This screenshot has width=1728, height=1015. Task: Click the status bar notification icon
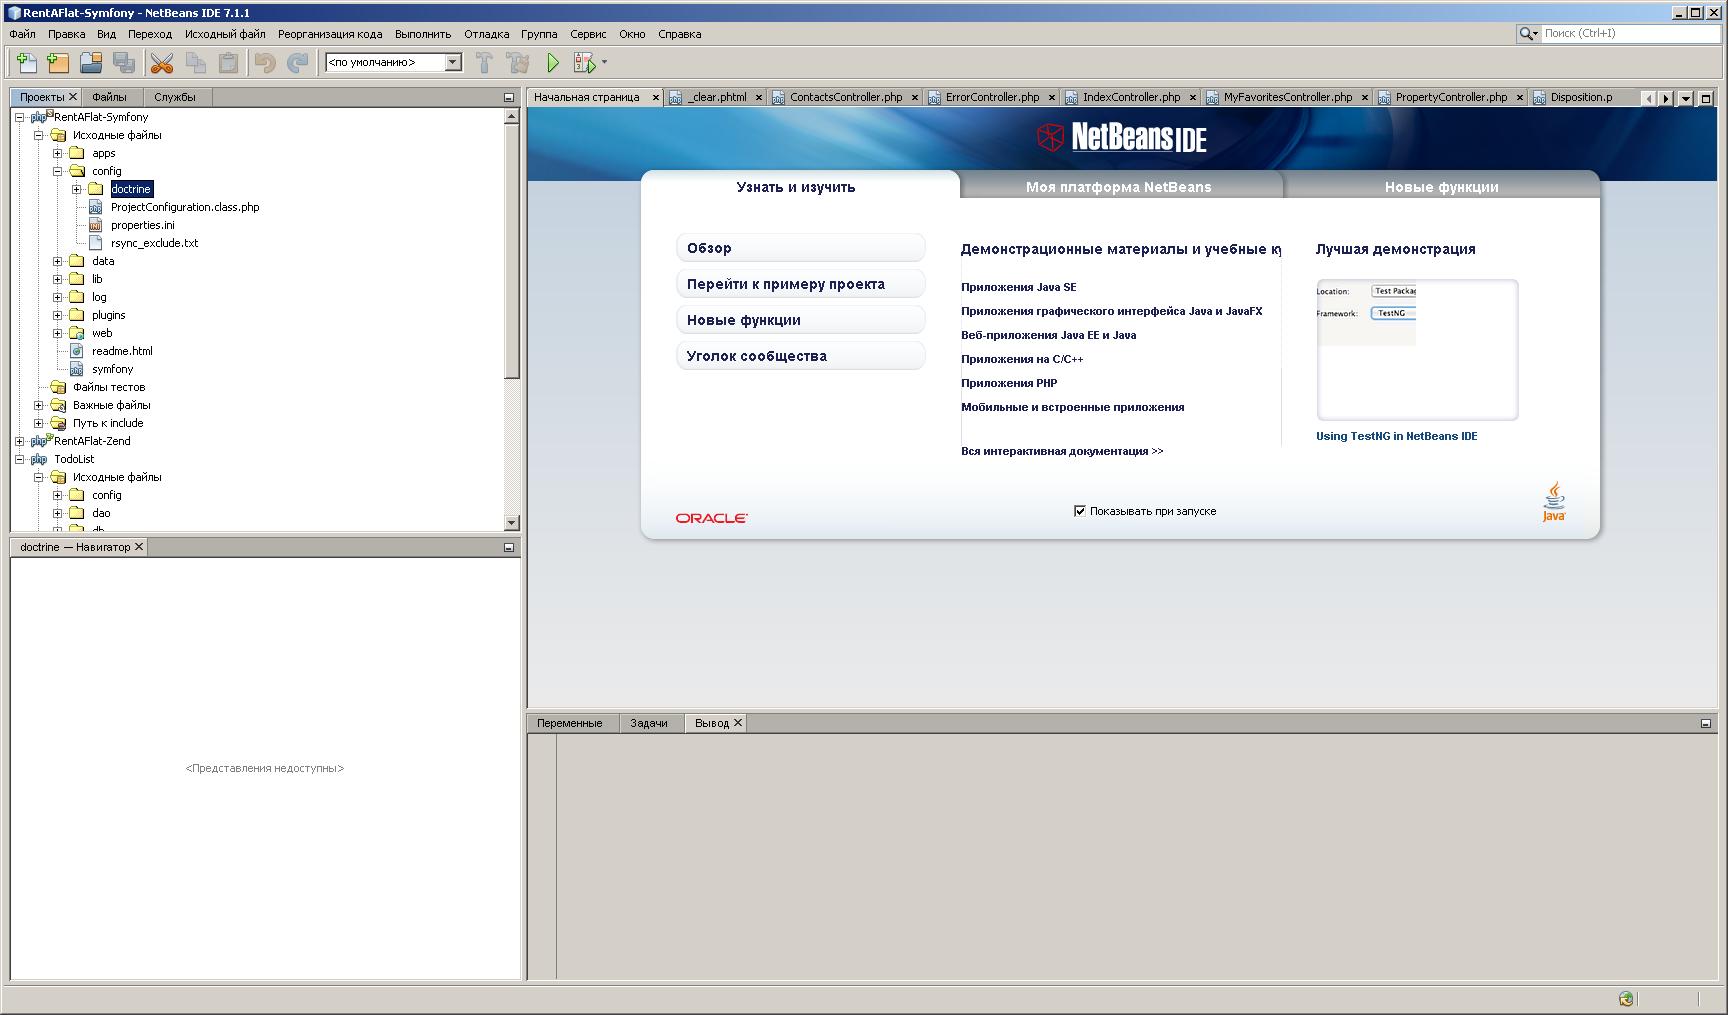(x=1626, y=998)
